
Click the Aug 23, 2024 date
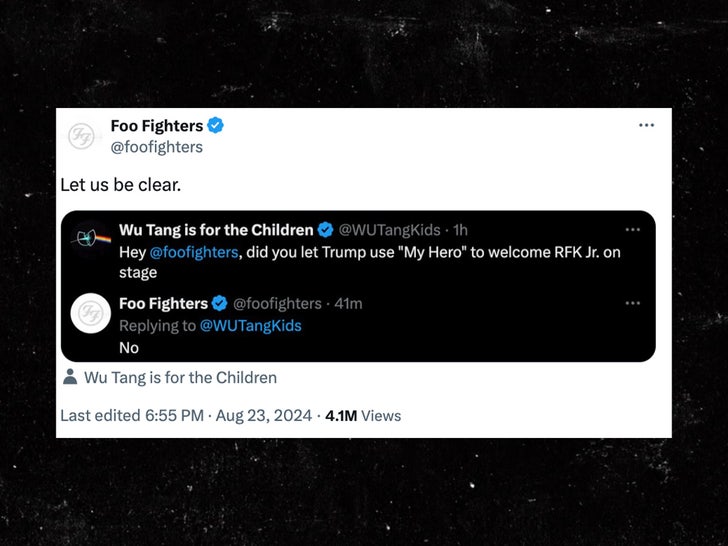pyautogui.click(x=268, y=415)
